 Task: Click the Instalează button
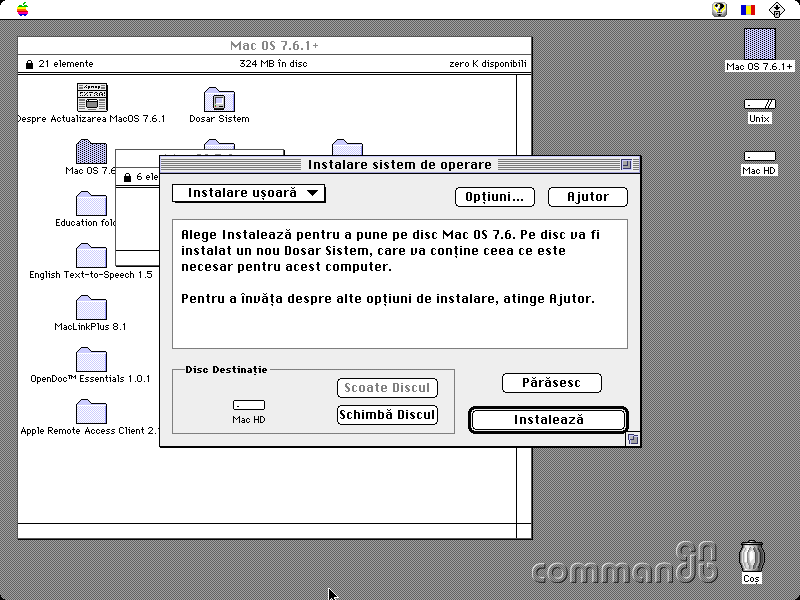(548, 420)
